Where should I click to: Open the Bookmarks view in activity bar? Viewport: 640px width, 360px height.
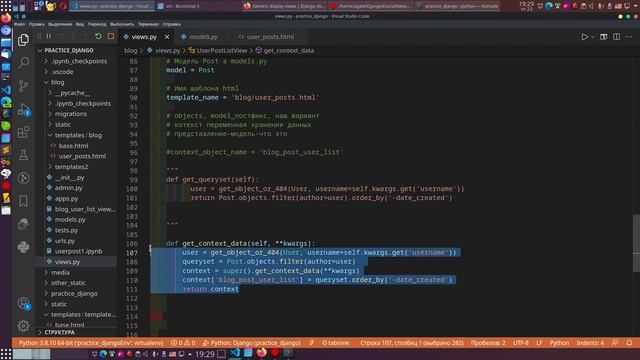coord(23,201)
